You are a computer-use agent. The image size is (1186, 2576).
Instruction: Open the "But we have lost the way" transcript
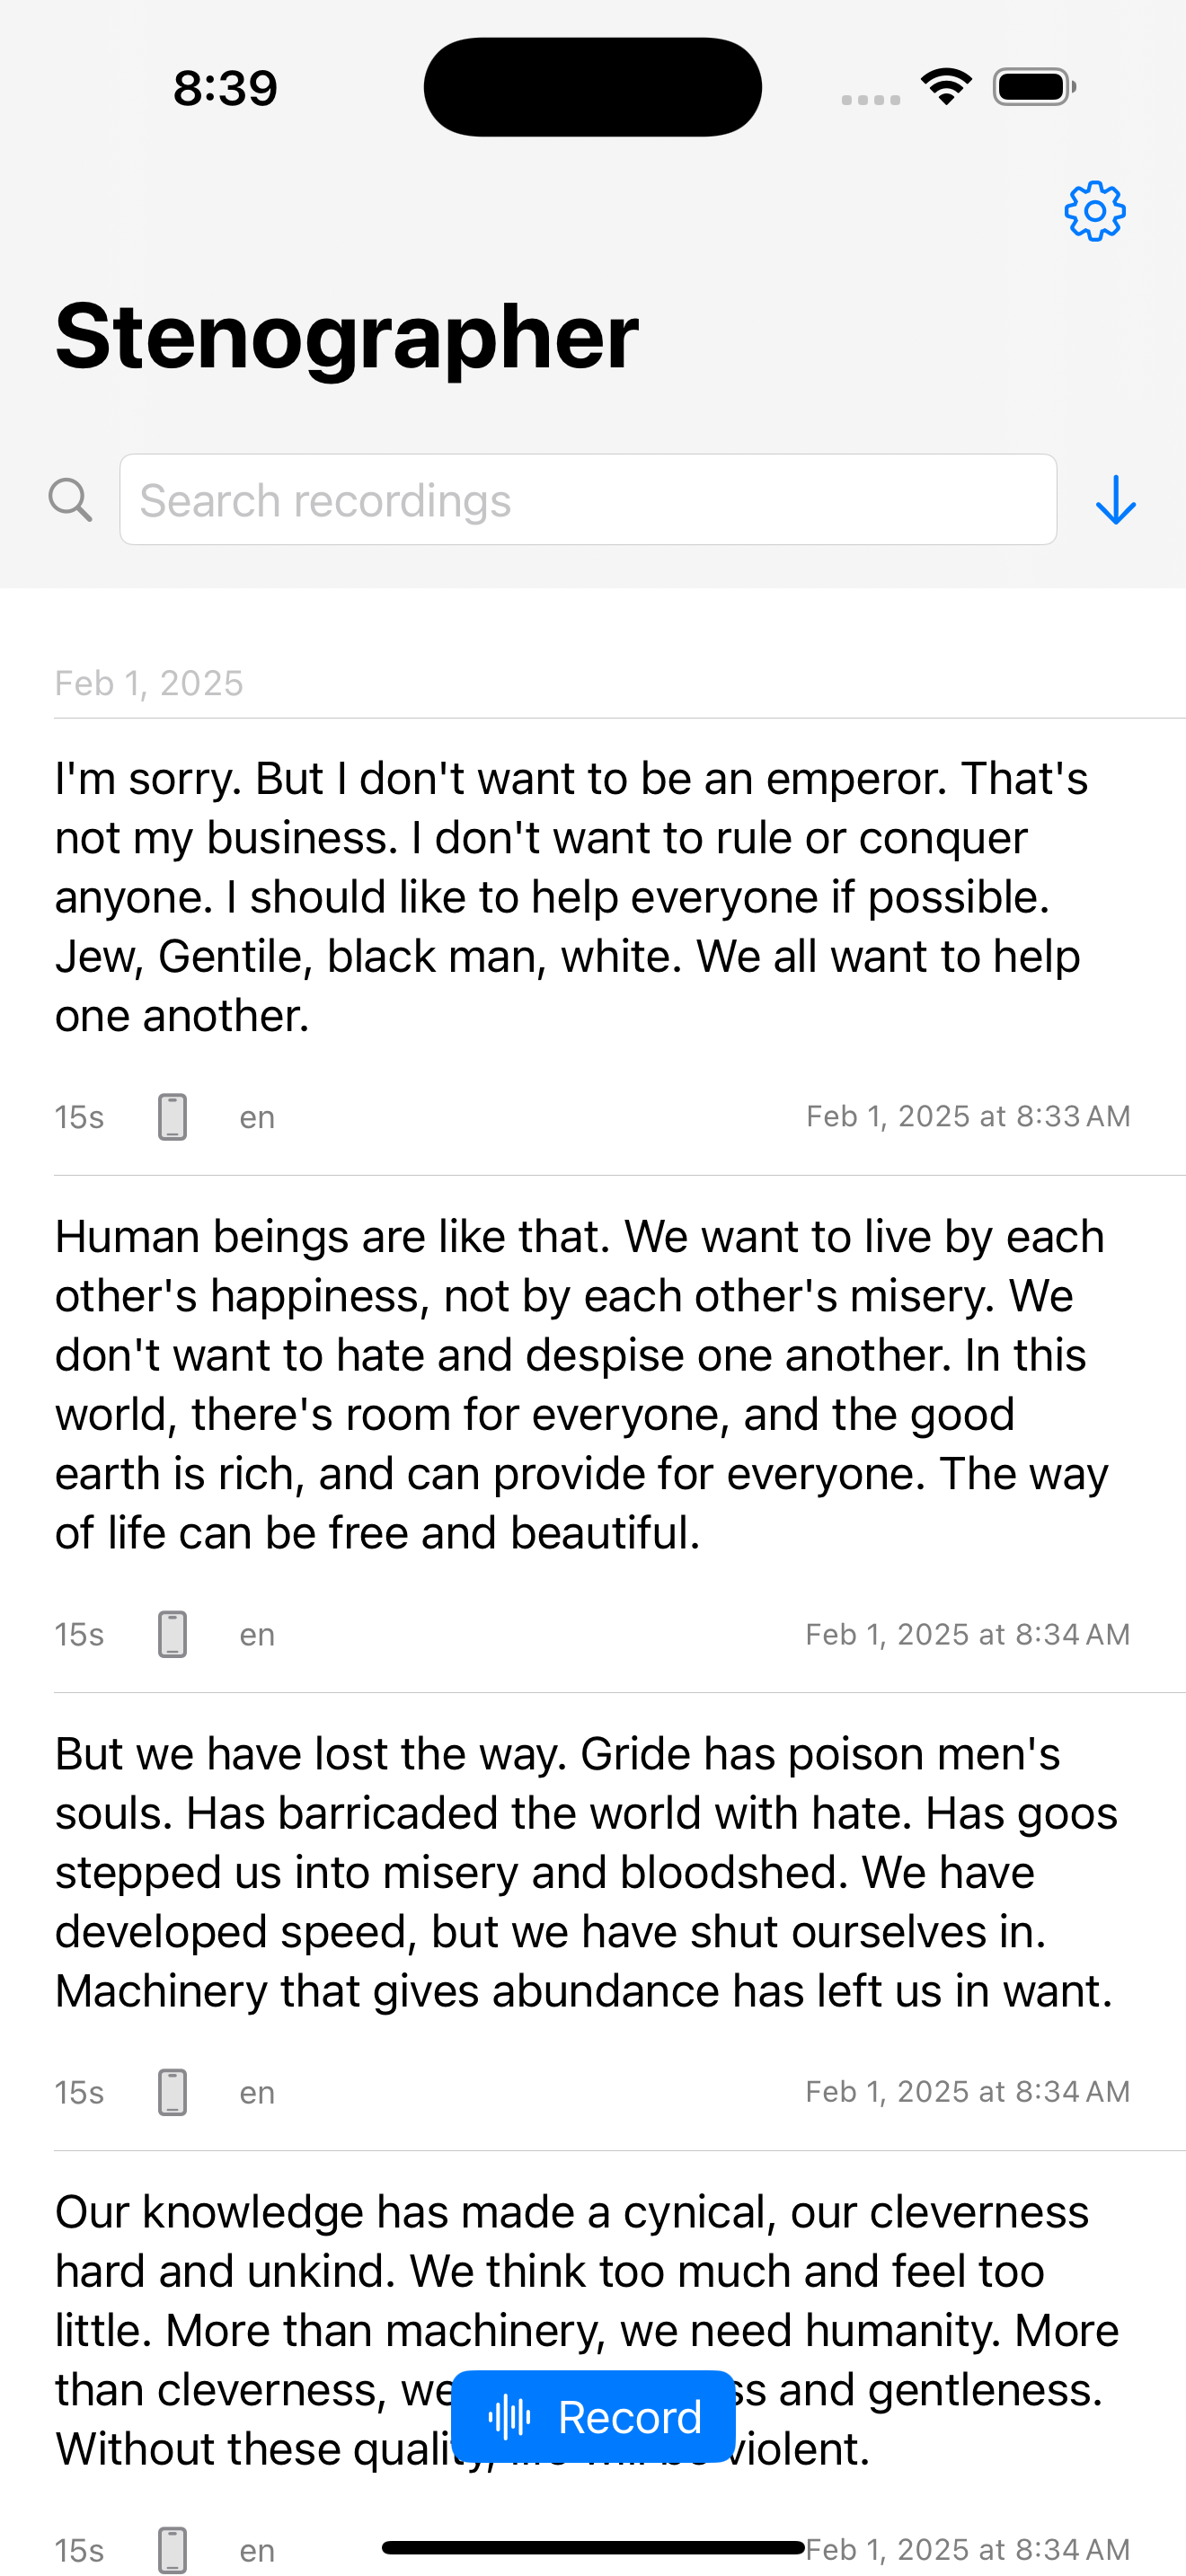[585, 1872]
